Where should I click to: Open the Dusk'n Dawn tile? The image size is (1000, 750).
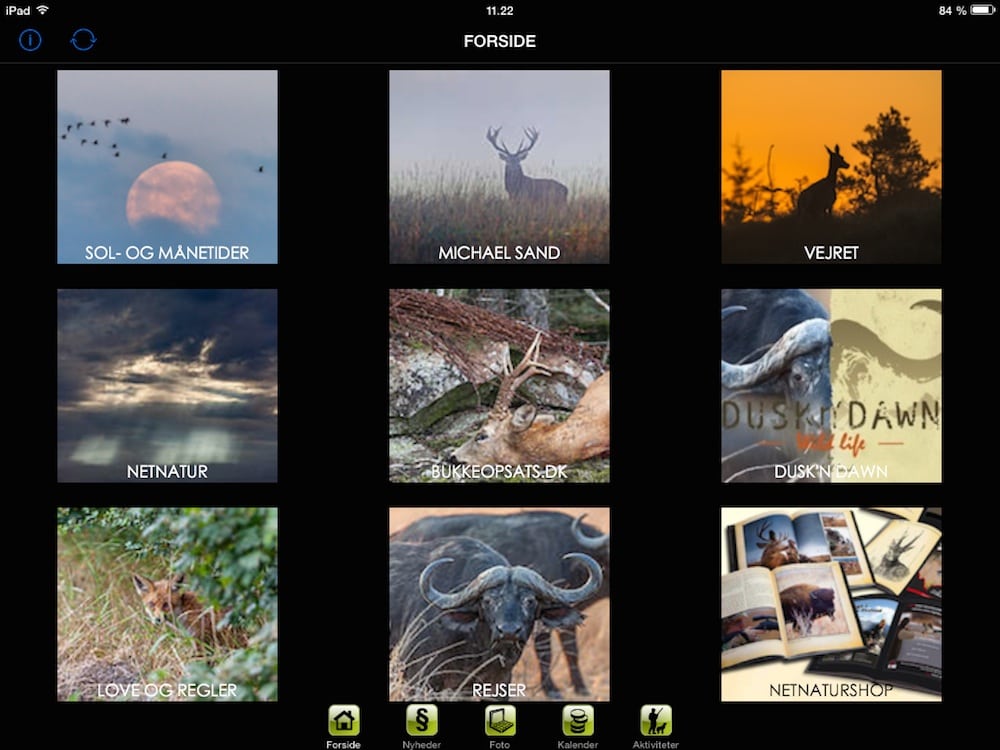[831, 385]
